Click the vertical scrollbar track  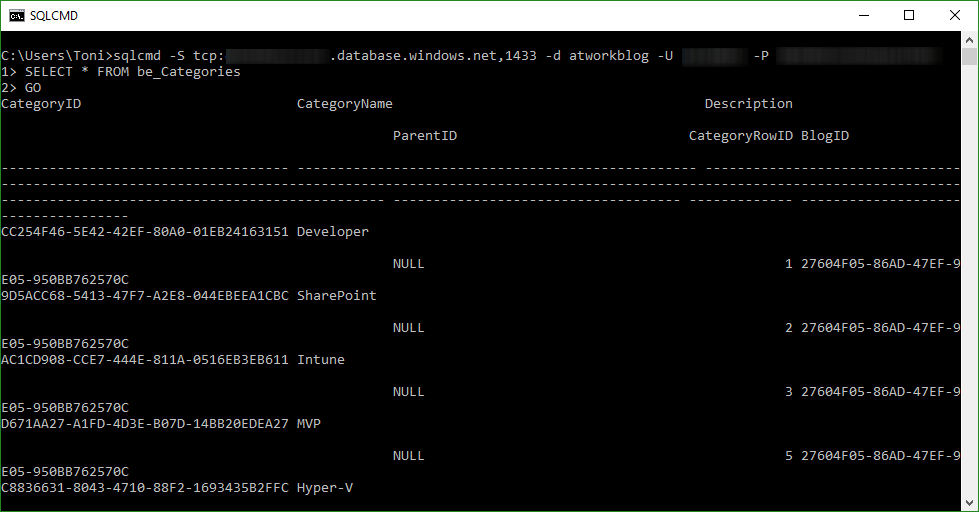point(969,300)
